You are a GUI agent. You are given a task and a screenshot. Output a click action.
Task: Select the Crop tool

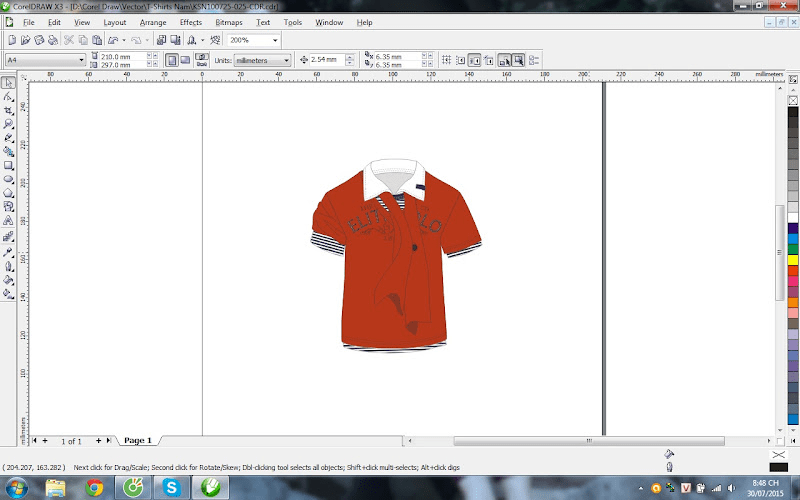[8, 110]
